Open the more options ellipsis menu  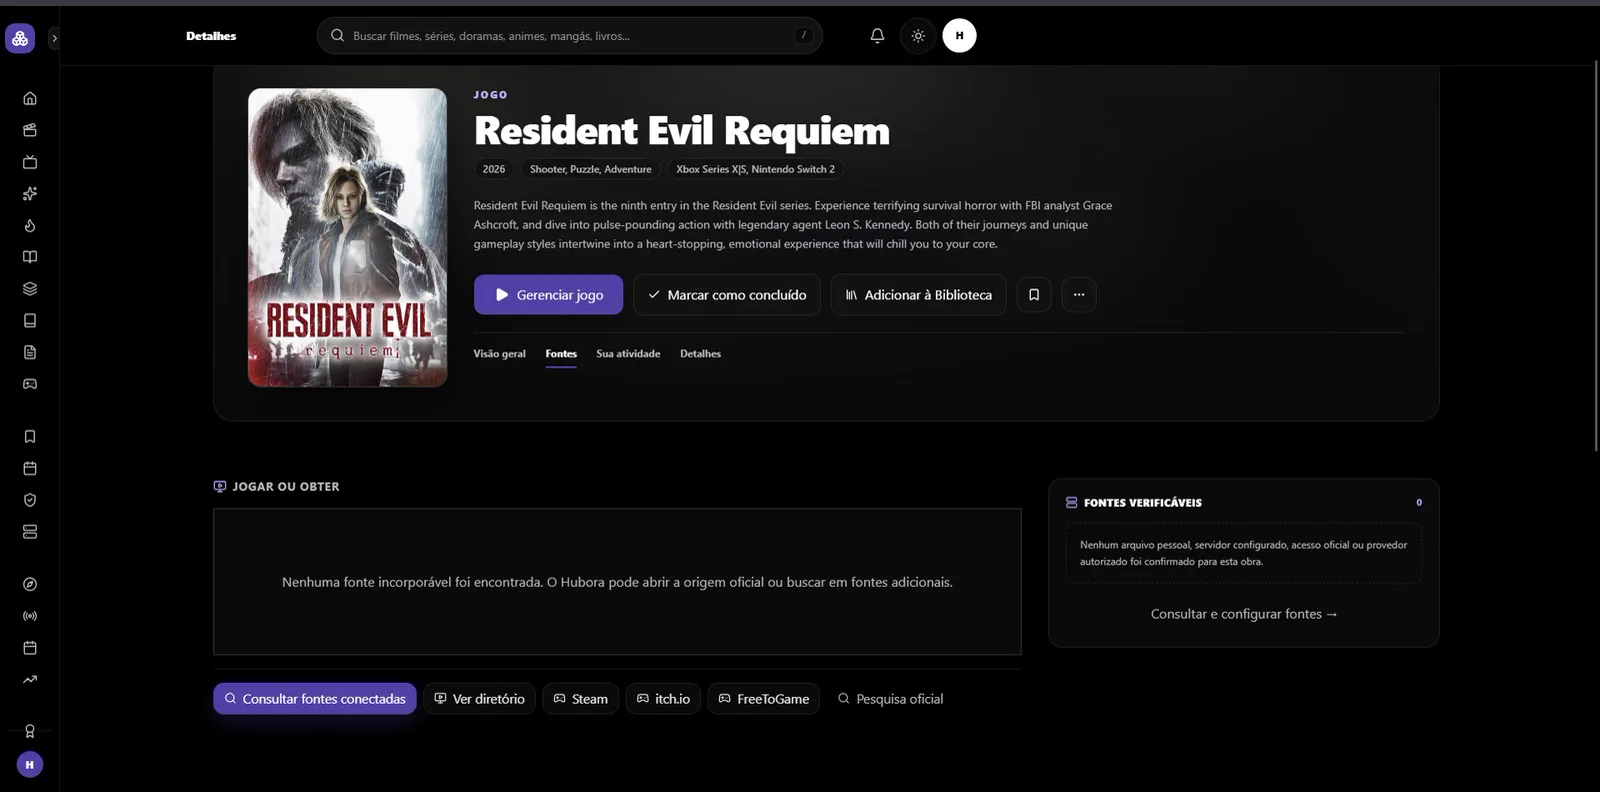[x=1079, y=295]
